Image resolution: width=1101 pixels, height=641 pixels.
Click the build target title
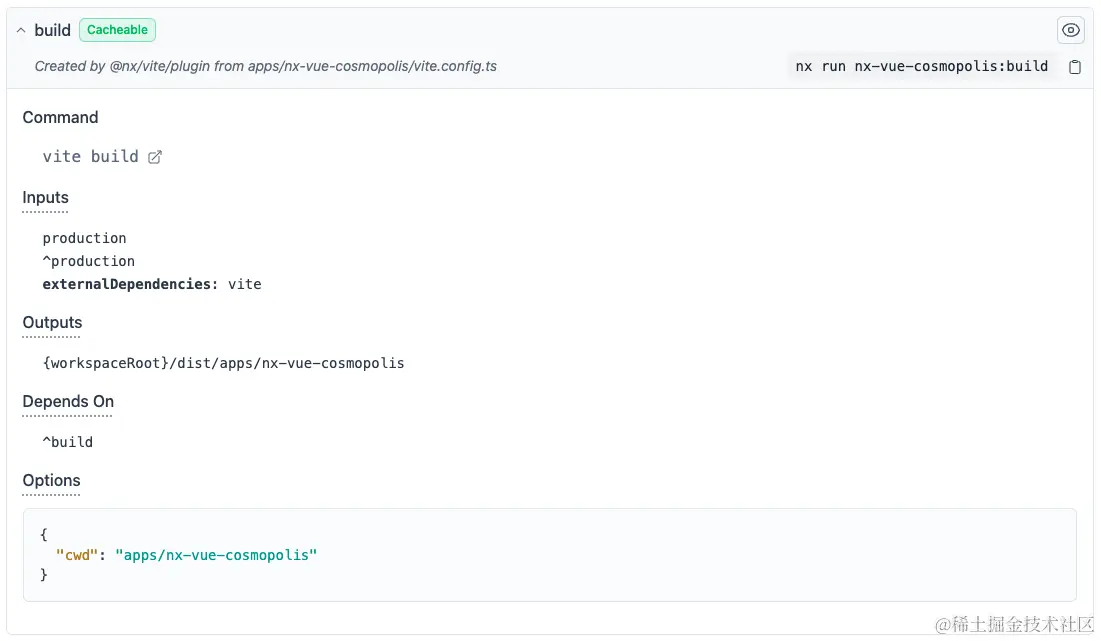53,30
